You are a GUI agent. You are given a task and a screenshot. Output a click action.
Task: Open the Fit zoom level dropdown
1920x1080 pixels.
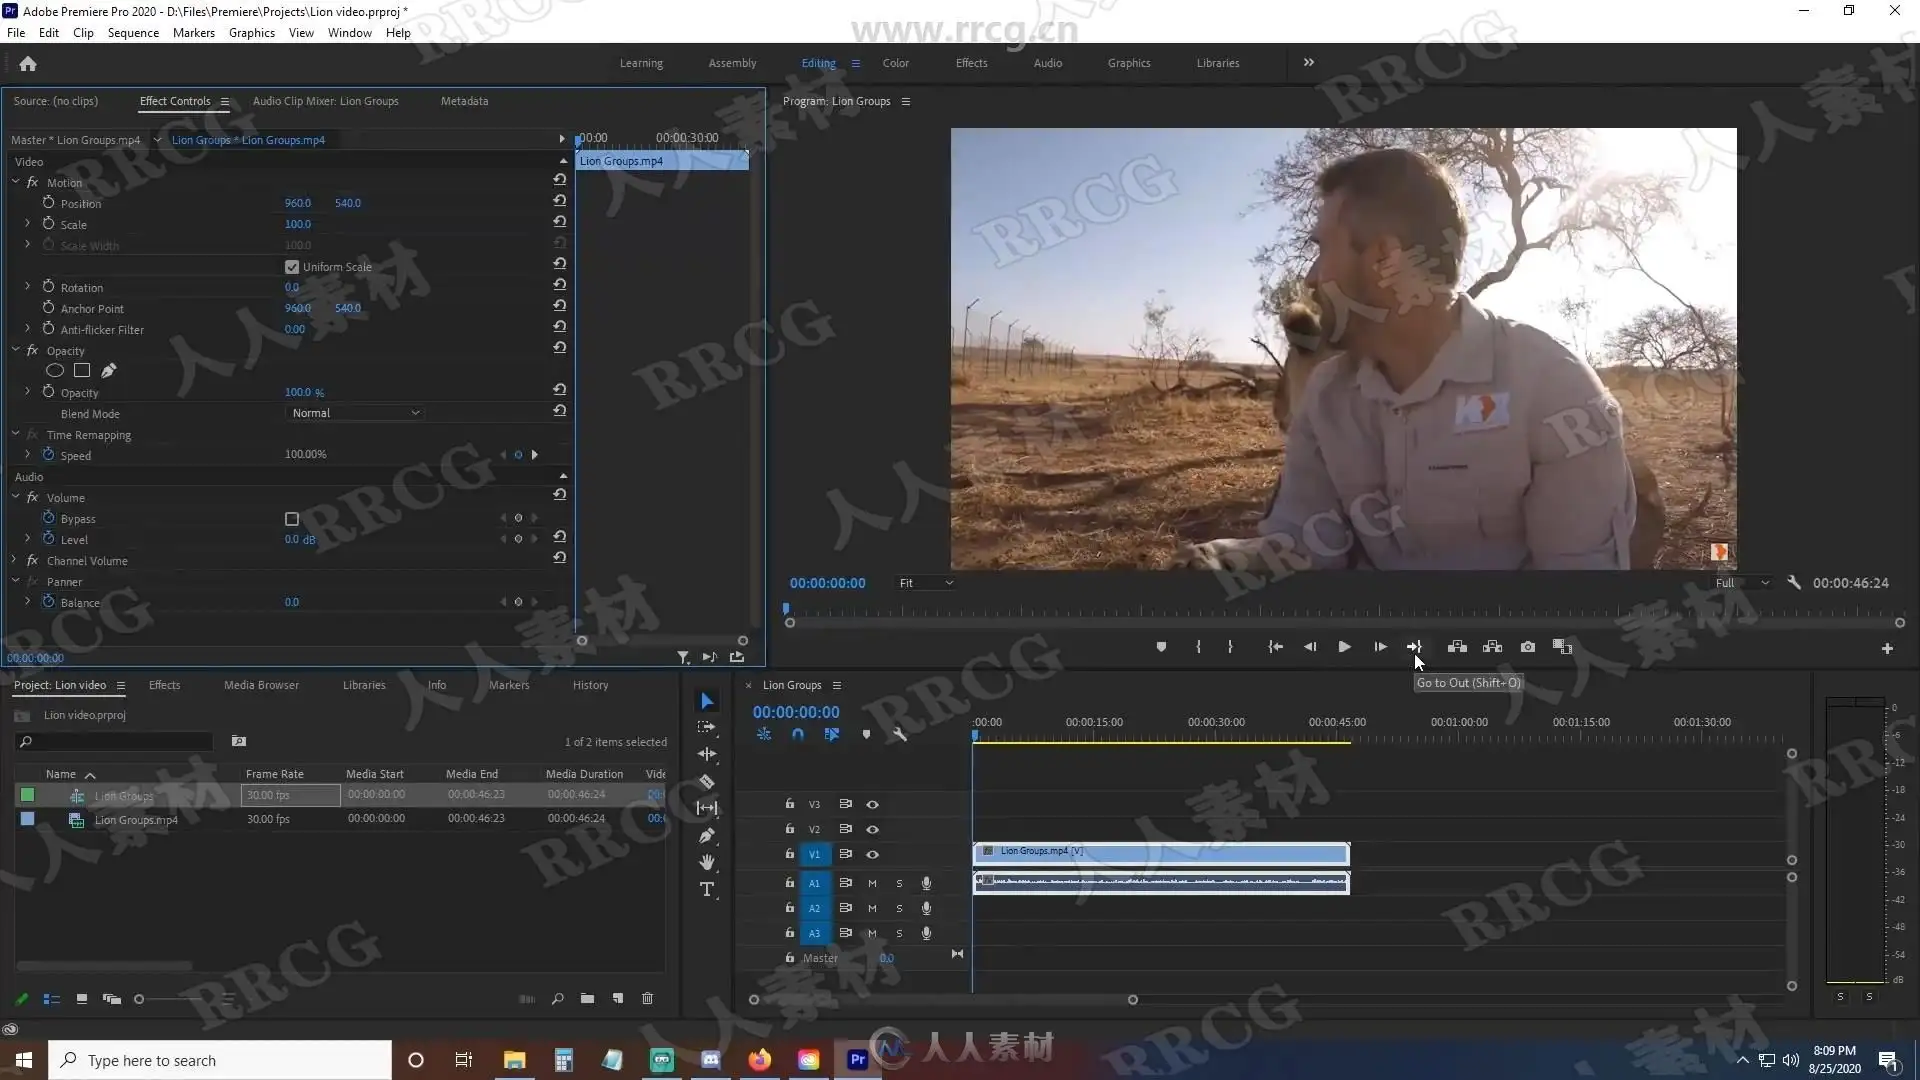pos(925,583)
